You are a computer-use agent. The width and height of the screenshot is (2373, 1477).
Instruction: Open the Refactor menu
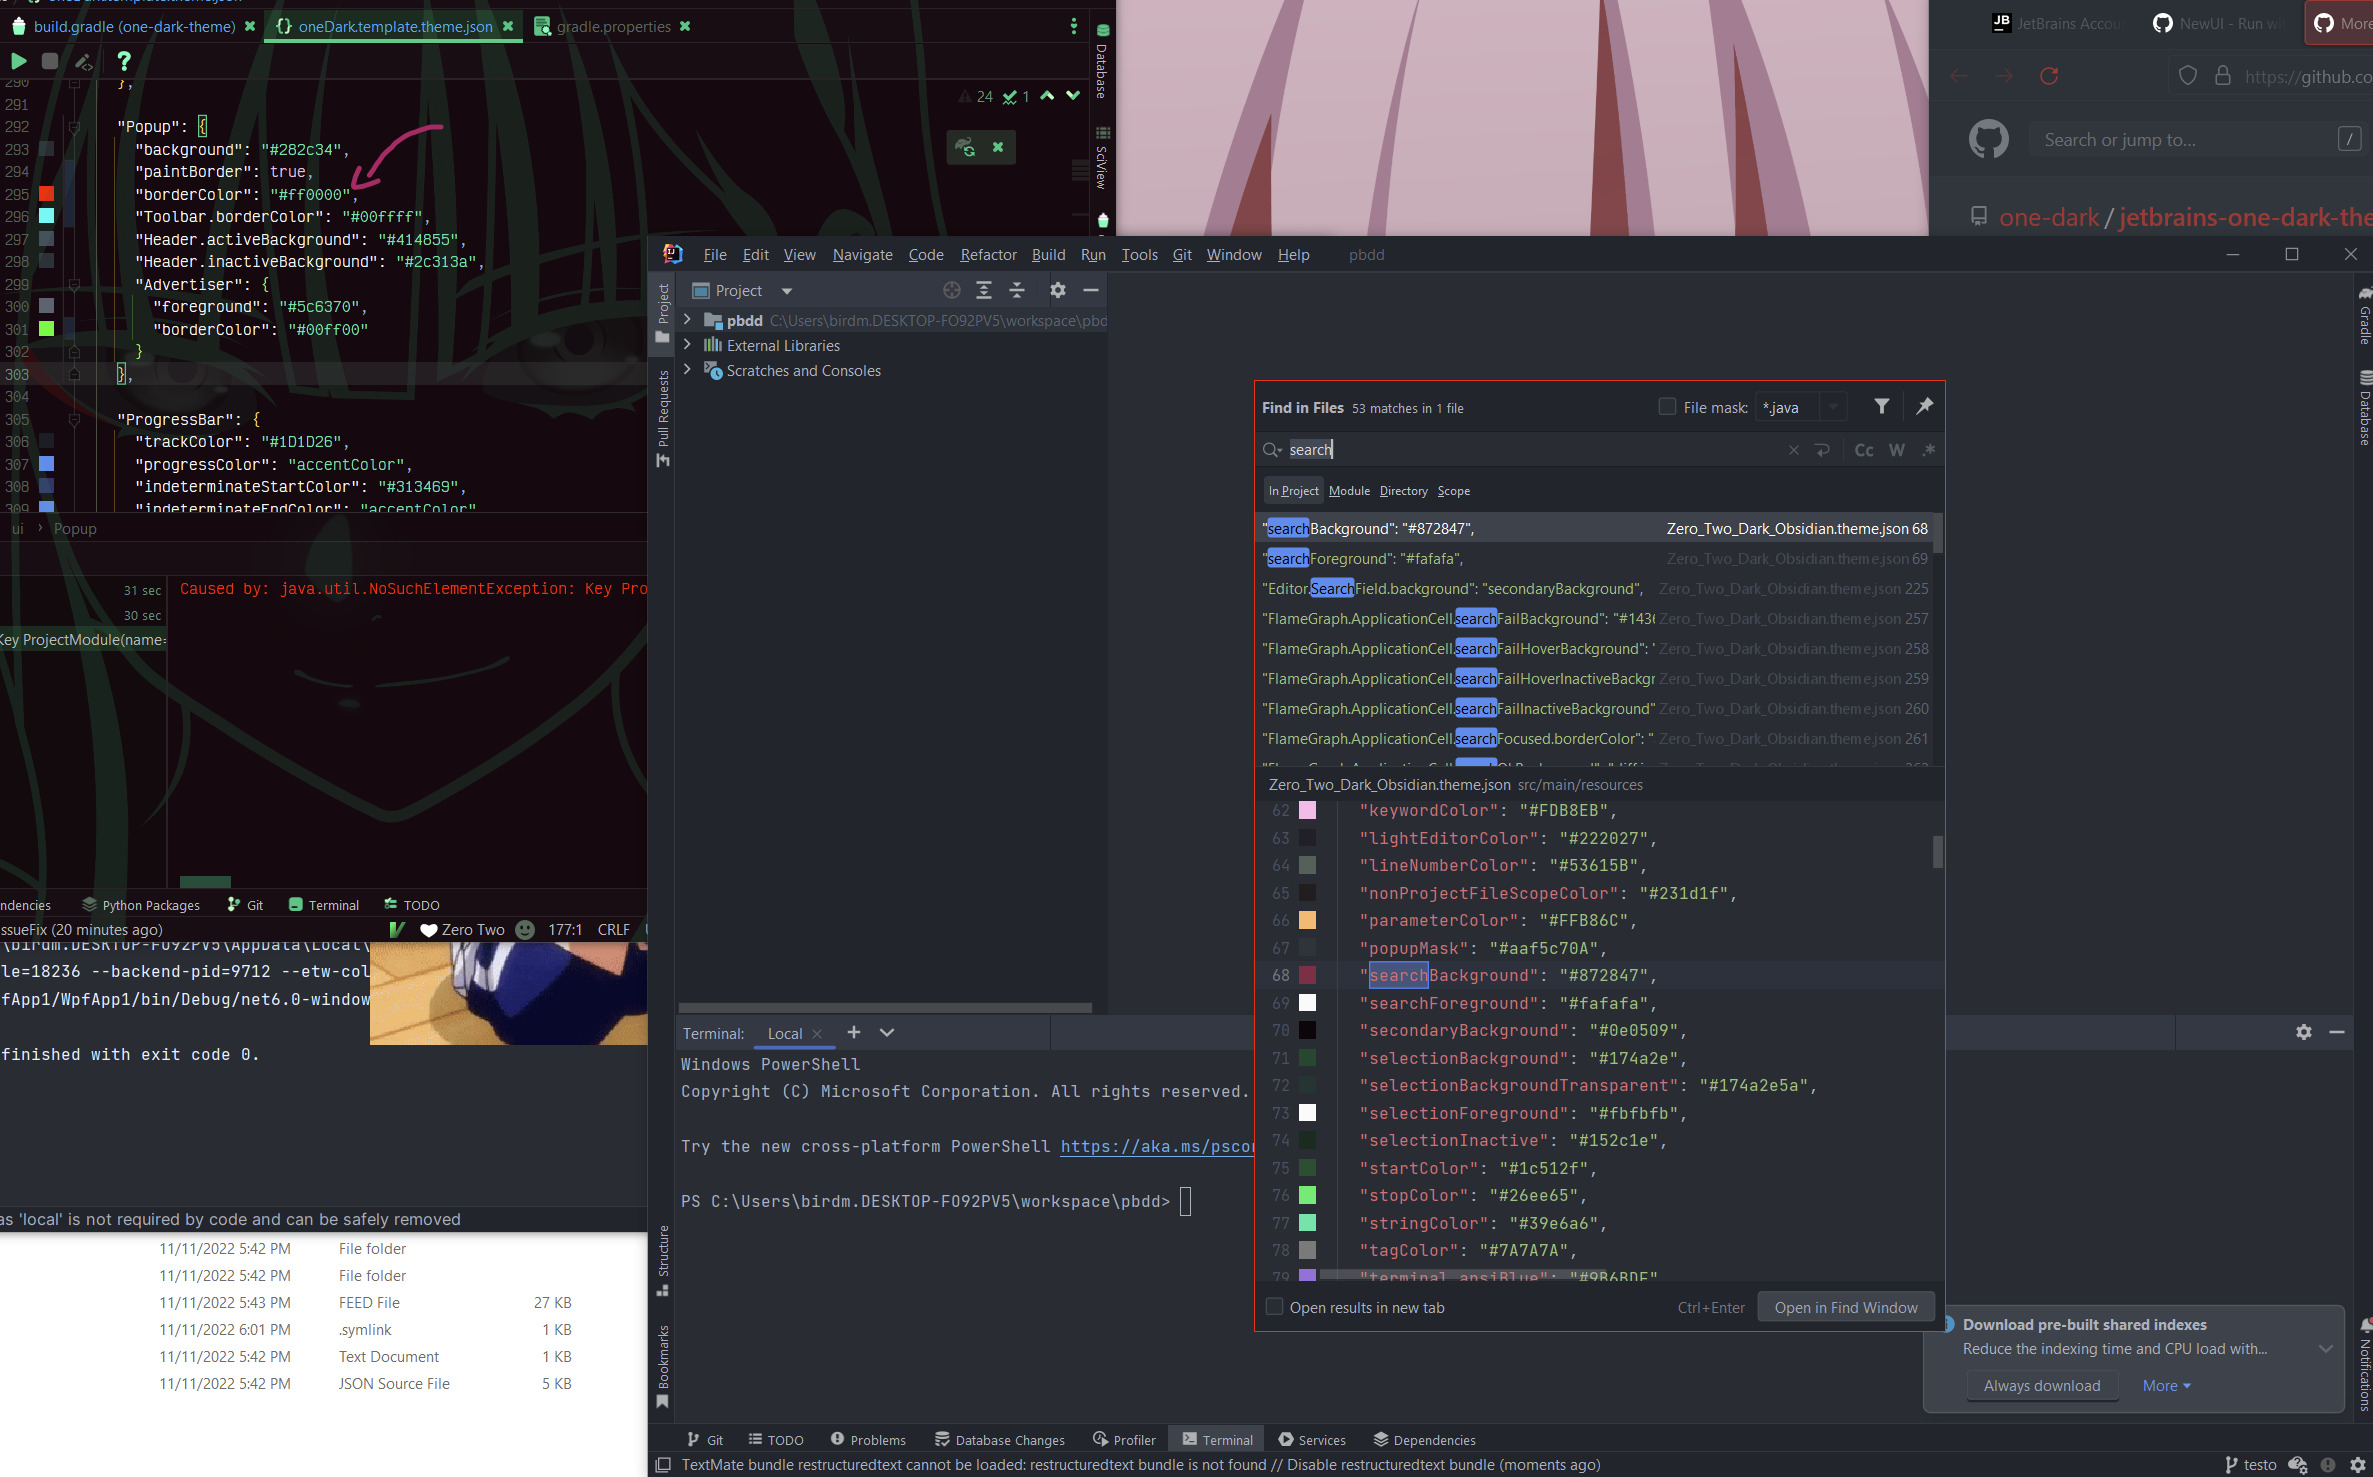click(988, 255)
